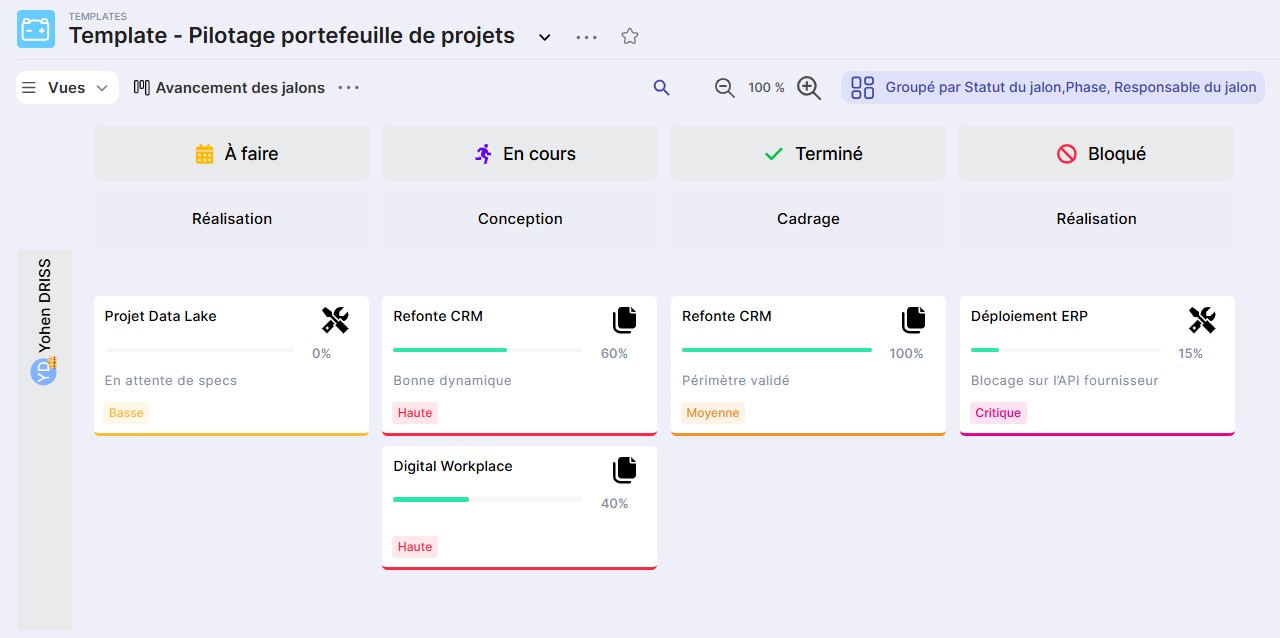Open the grouping options for Statut du jalon
Screen dimensions: 1280x638
pos(1053,88)
